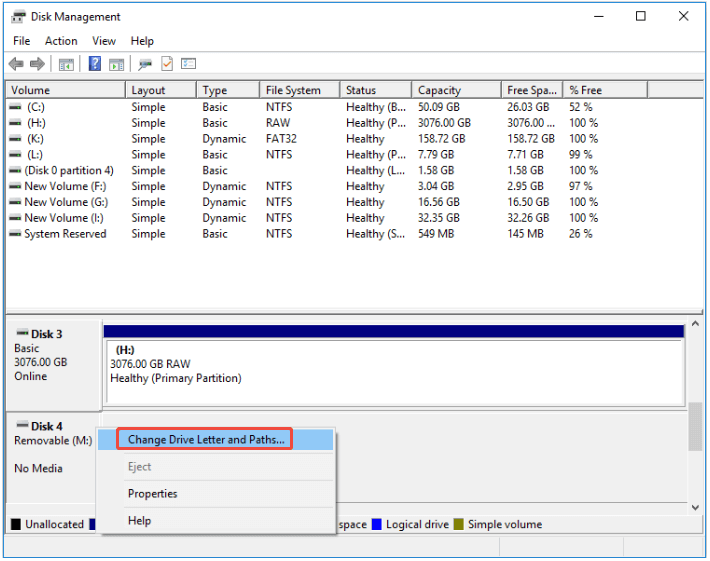Select Help in the context menu
This screenshot has width=710, height=561.
coord(216,521)
